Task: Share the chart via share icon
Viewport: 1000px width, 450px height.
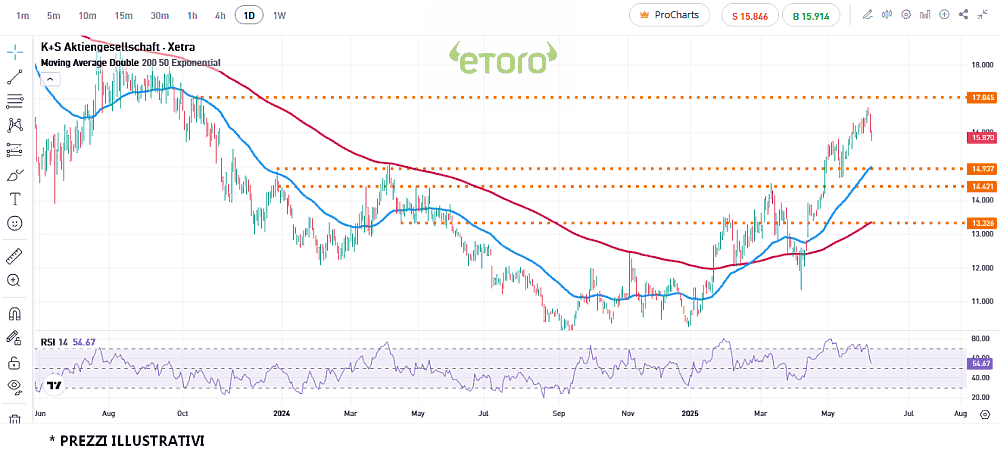Action: click(x=964, y=15)
